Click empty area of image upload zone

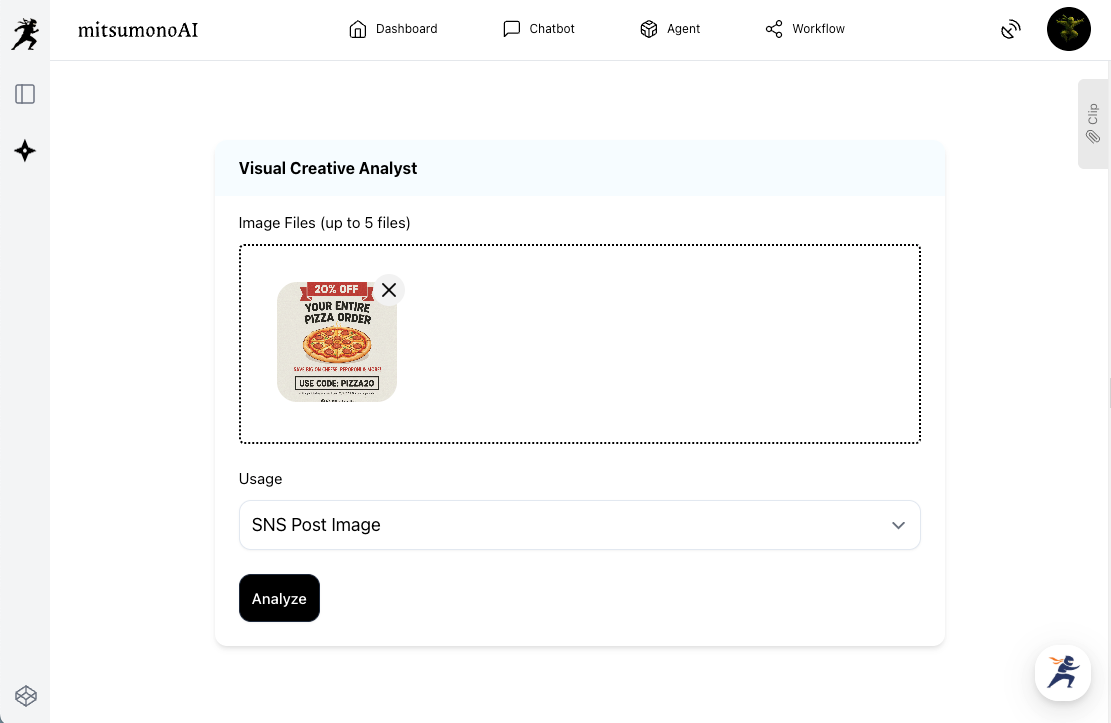(660, 345)
